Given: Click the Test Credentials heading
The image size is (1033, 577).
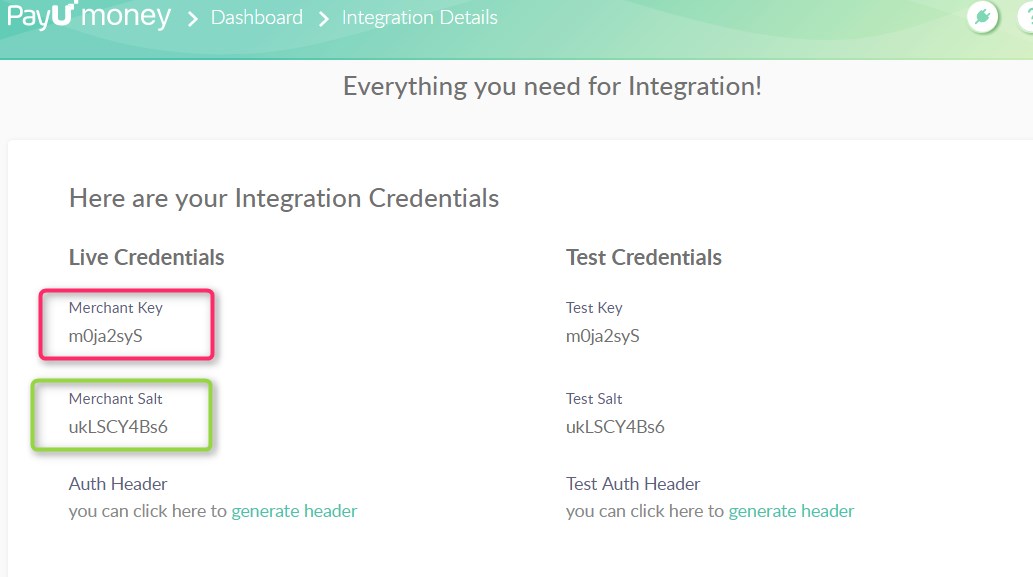Looking at the screenshot, I should (643, 257).
